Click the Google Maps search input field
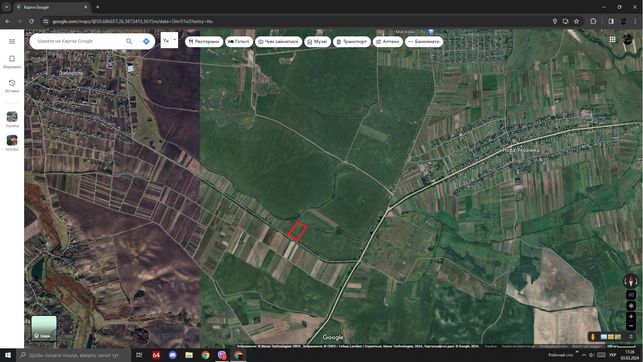The width and height of the screenshot is (643, 362). [78, 41]
